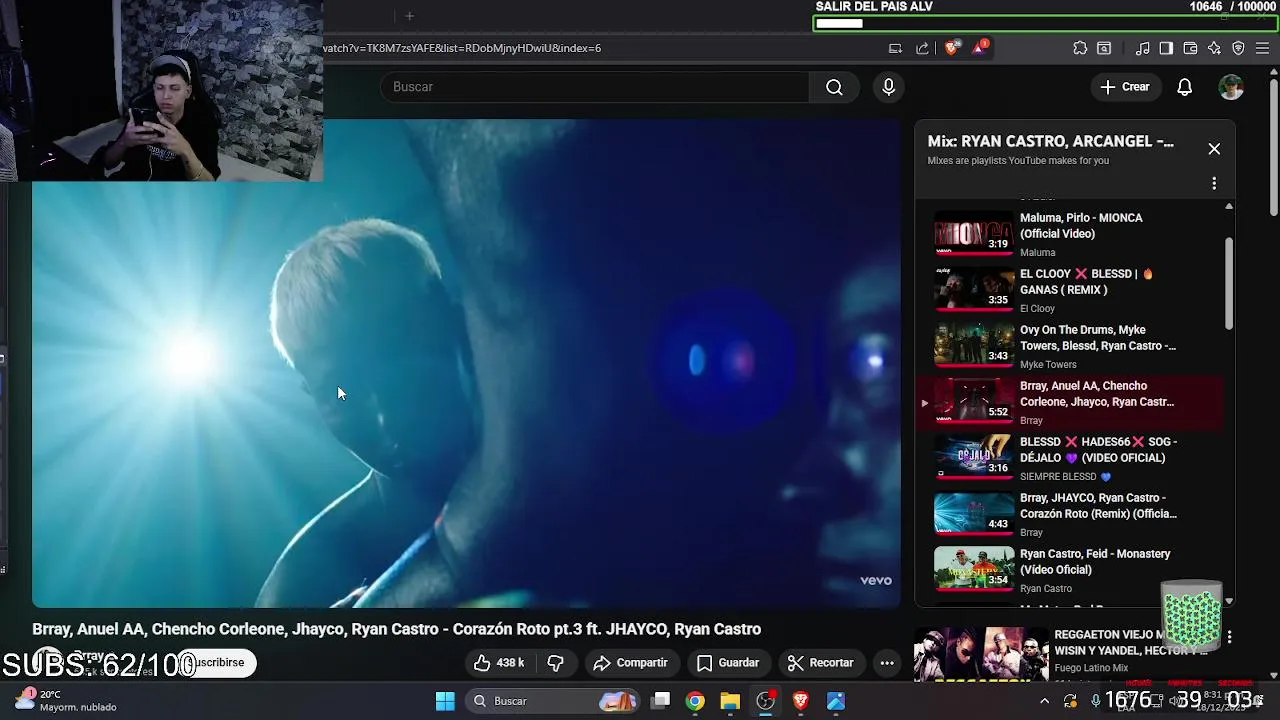Play Maluma, Pirlo - MIONCA from the mix
Screen dimensions: 1280x720
tap(1068, 233)
